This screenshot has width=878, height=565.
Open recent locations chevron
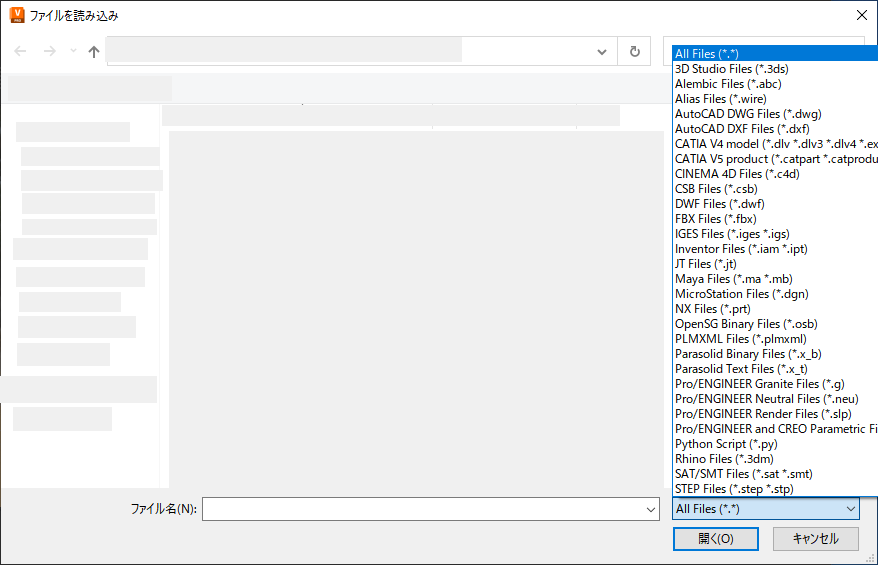point(73,52)
